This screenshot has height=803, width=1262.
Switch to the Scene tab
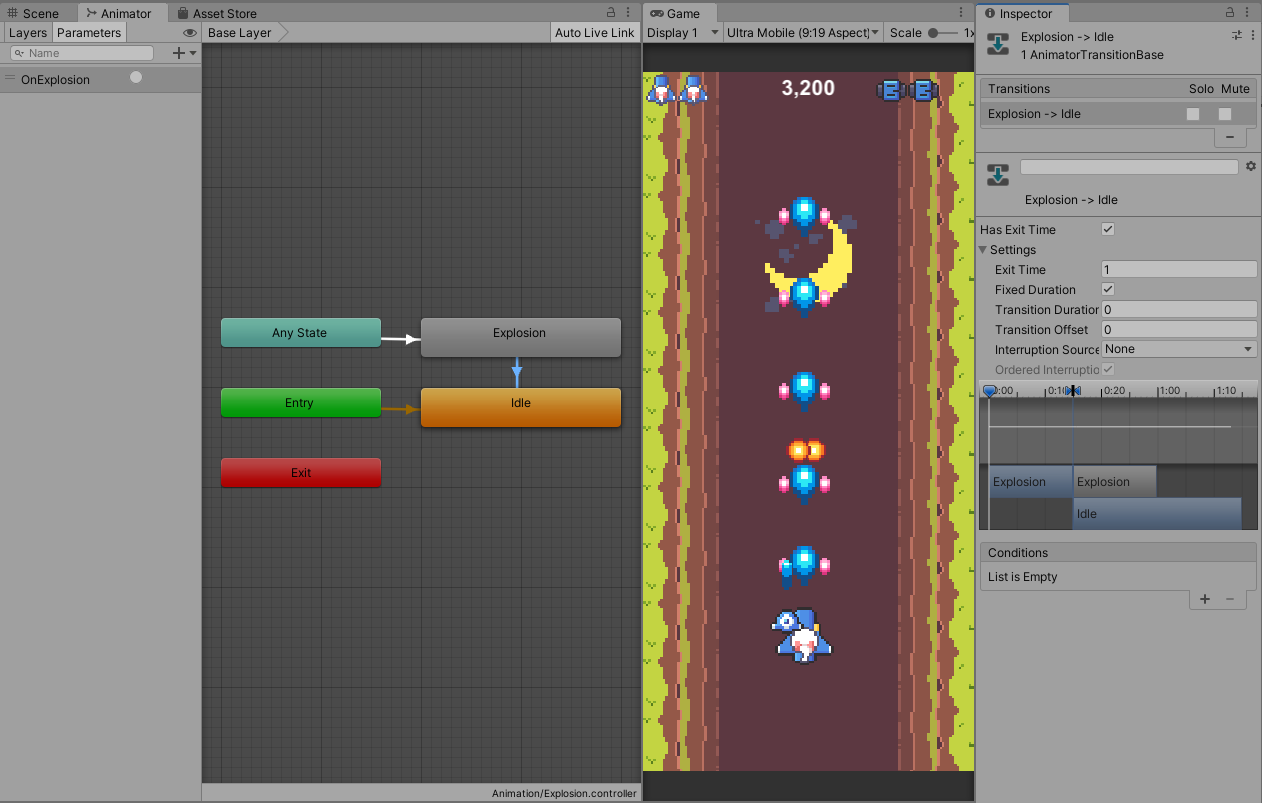click(x=33, y=13)
